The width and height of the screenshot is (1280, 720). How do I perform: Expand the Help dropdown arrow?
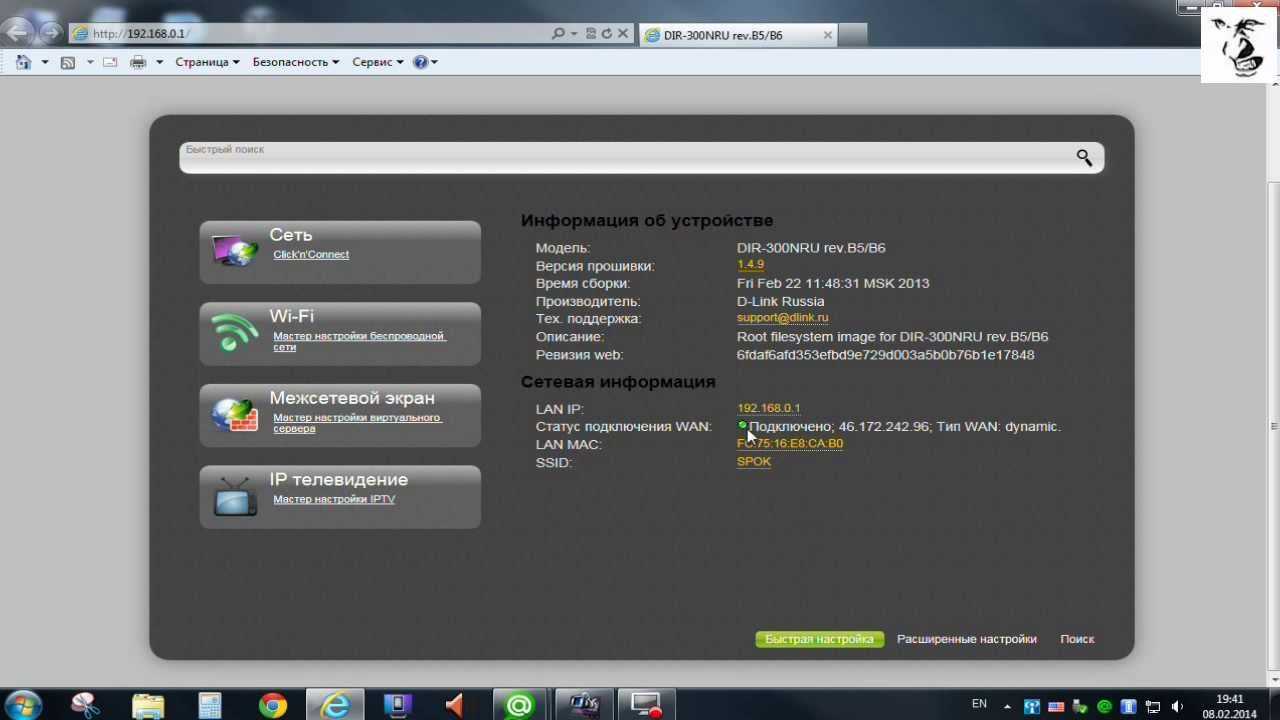click(x=434, y=62)
